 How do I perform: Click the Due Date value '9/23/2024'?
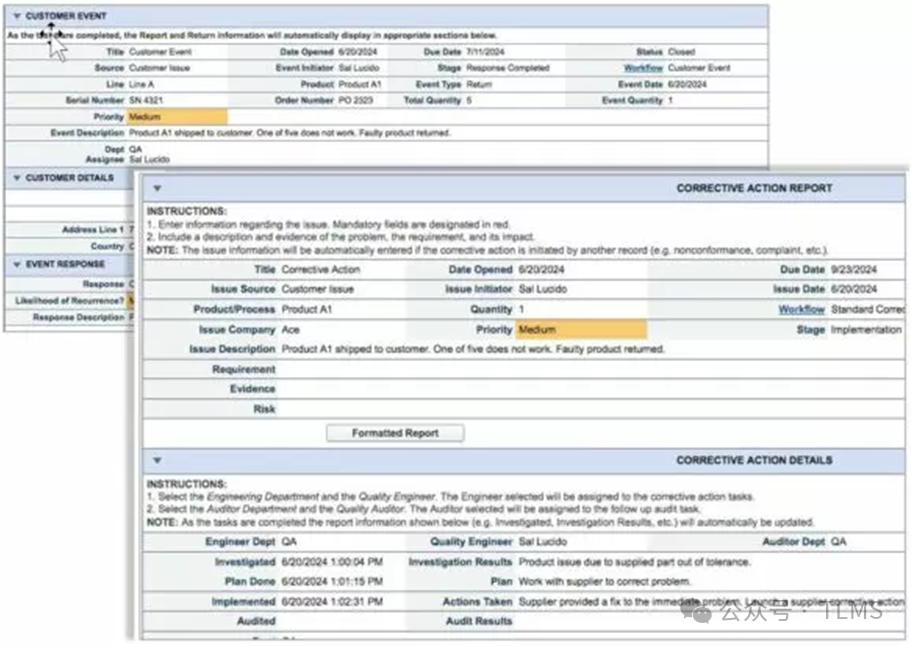pos(853,270)
